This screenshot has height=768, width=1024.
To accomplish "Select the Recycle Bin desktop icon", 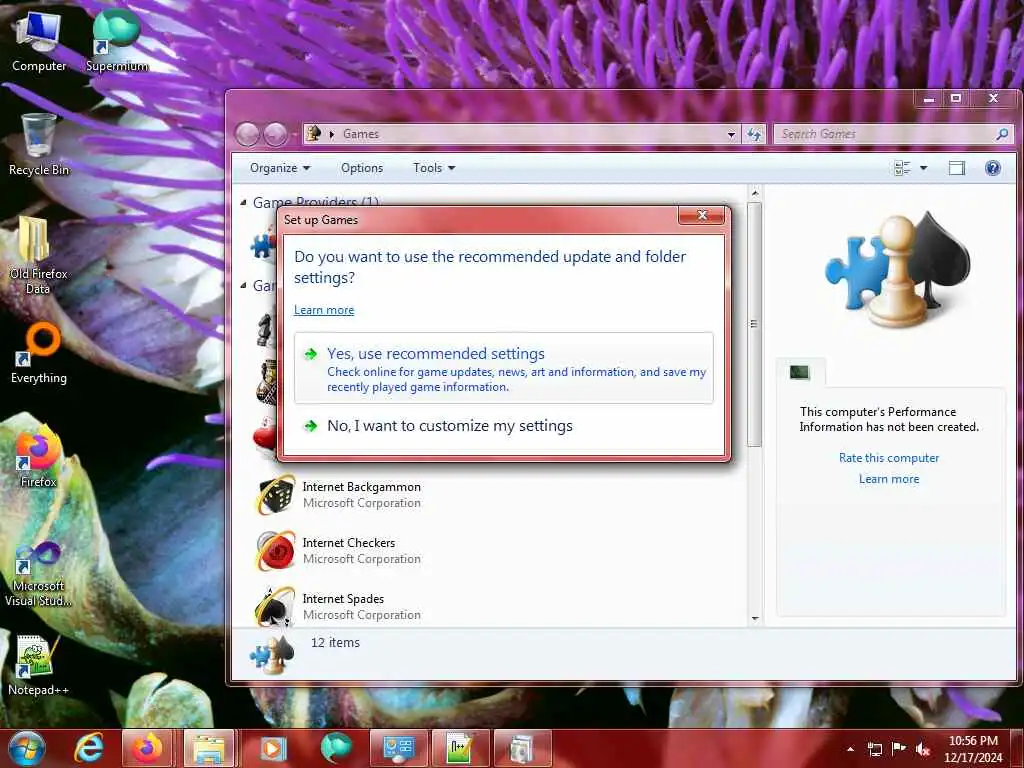I will point(38,145).
